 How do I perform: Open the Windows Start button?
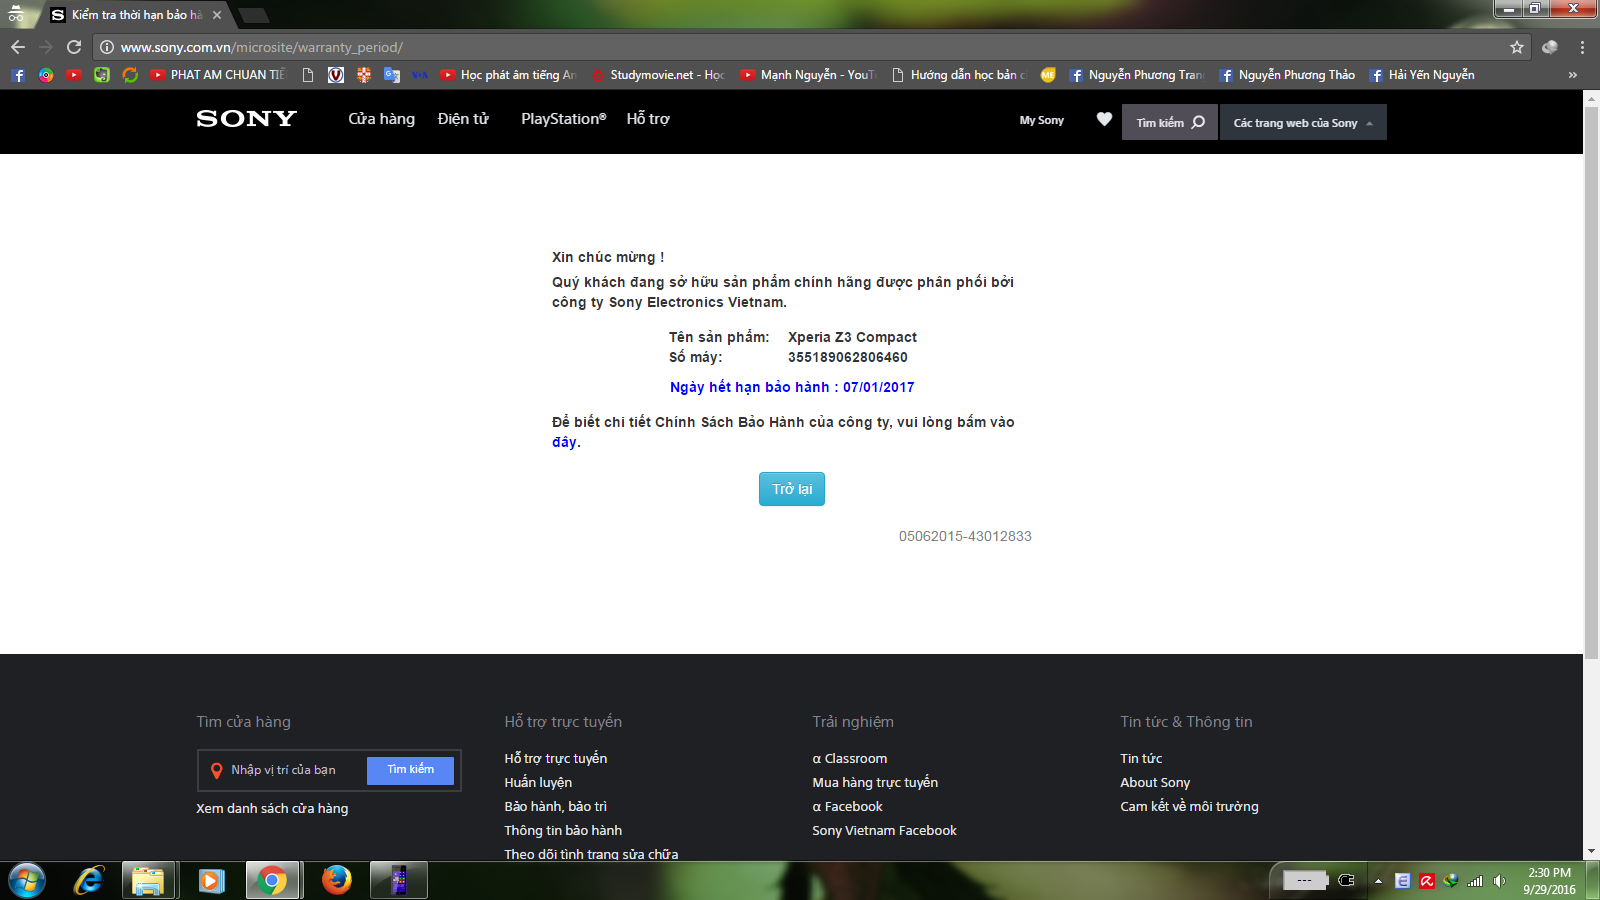[27, 881]
